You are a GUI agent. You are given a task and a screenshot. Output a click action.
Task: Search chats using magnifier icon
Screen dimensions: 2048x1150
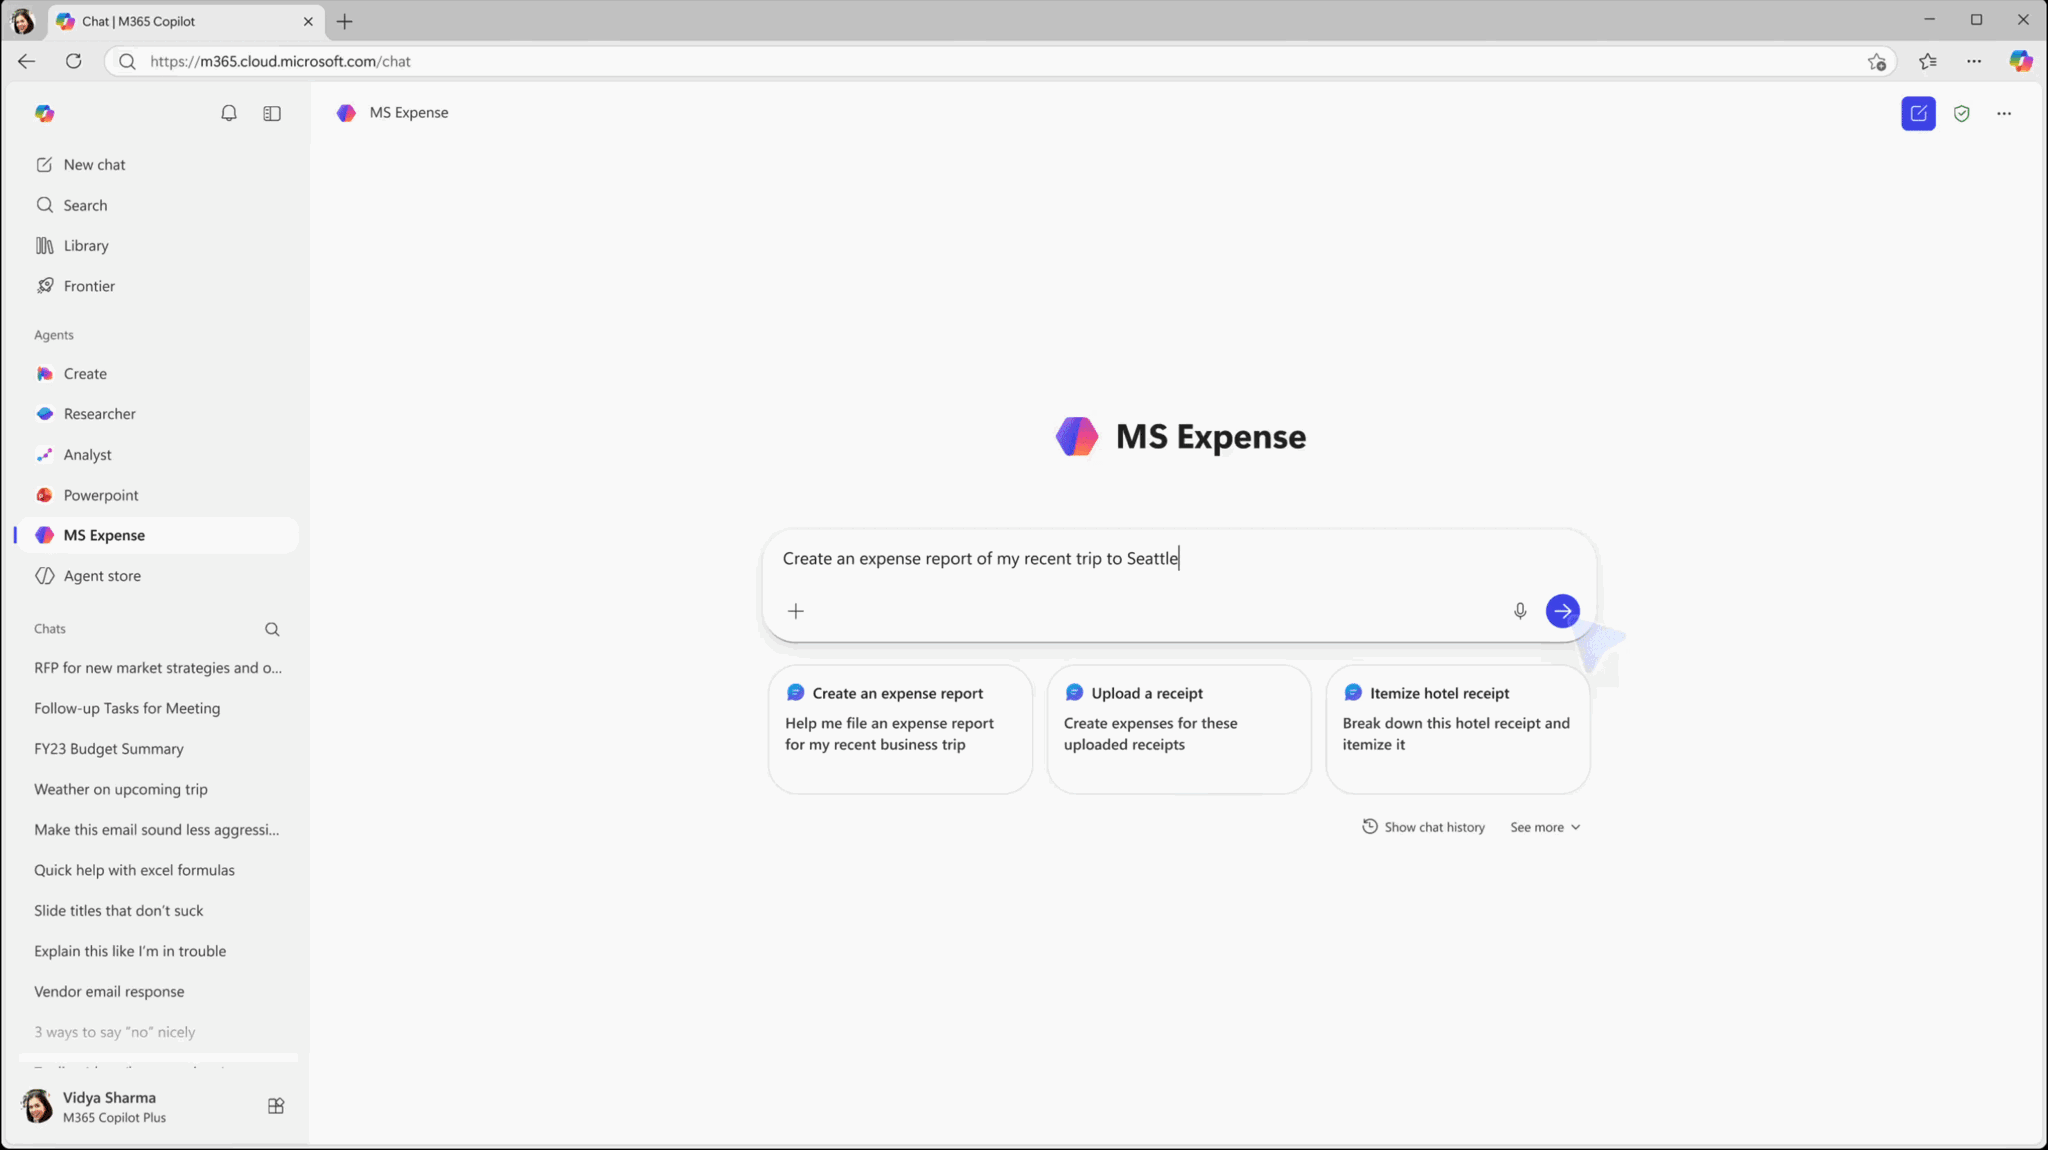pos(272,629)
